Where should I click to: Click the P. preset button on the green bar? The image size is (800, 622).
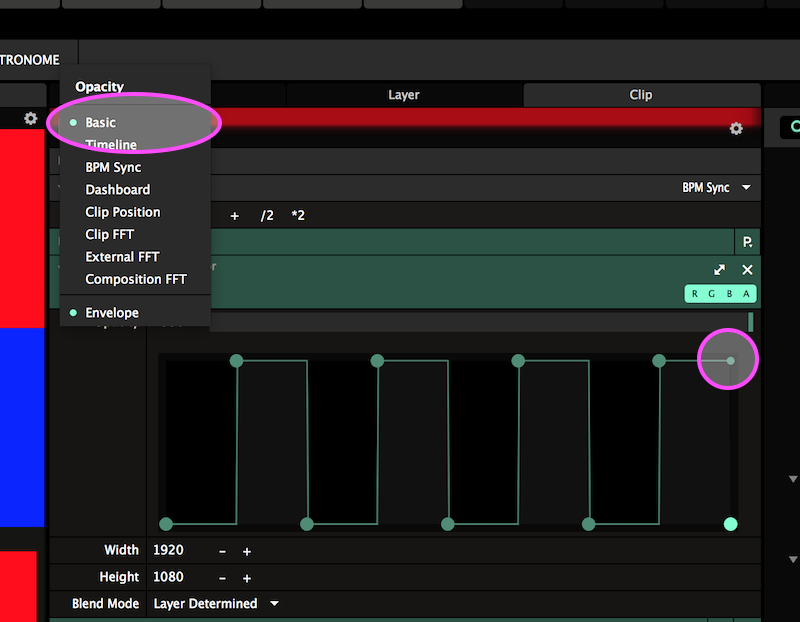746,242
